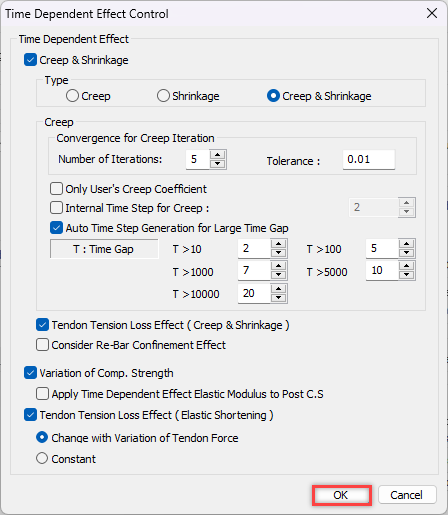Decrease T >10000 step value
The height and width of the screenshot is (515, 448).
(x=279, y=298)
